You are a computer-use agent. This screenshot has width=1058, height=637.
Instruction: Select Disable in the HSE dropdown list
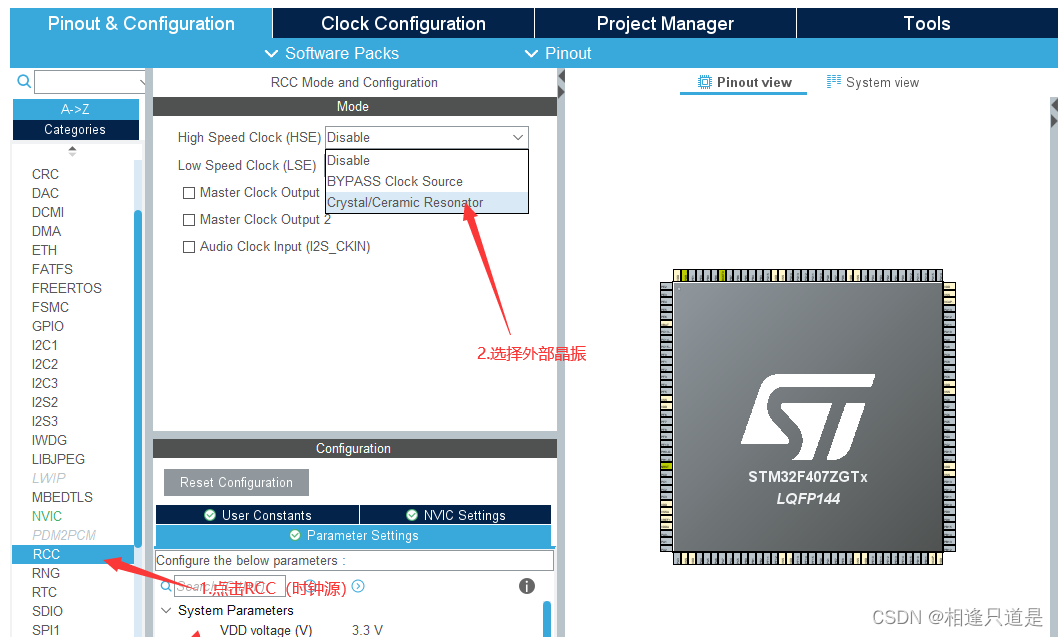point(426,161)
